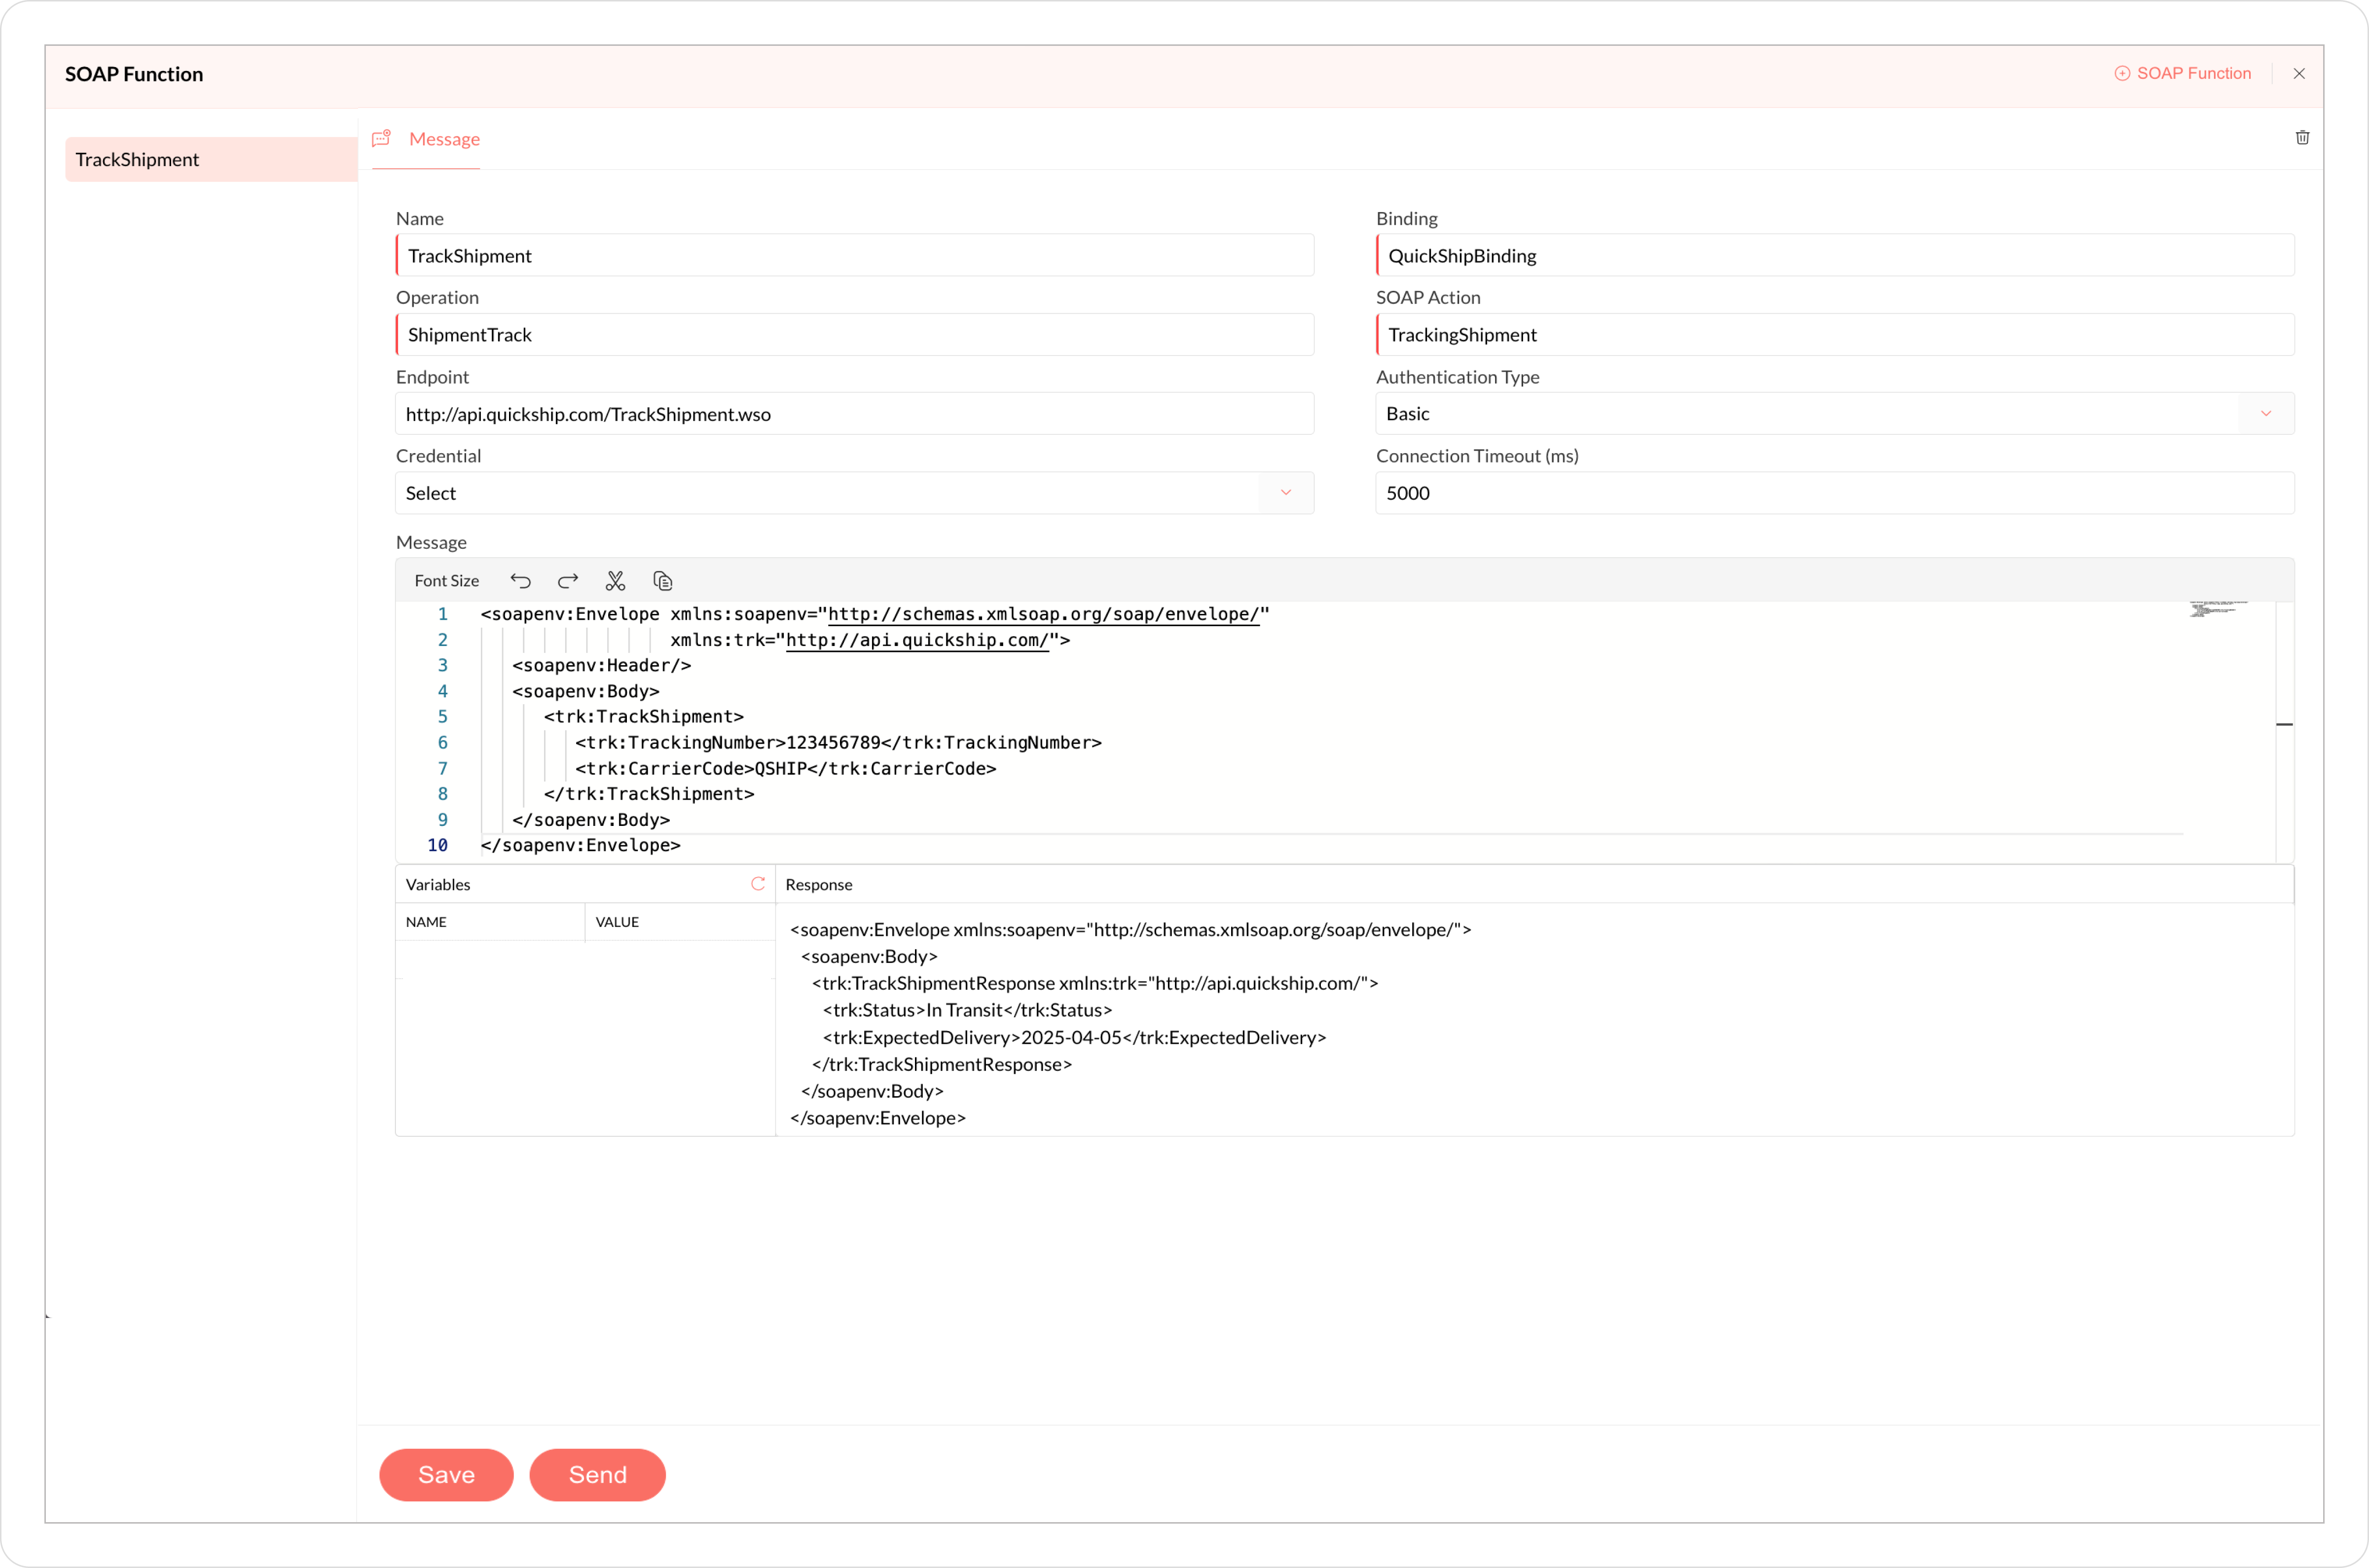Viewport: 2369px width, 1568px height.
Task: Cut selection with scissors icon
Action: click(615, 581)
